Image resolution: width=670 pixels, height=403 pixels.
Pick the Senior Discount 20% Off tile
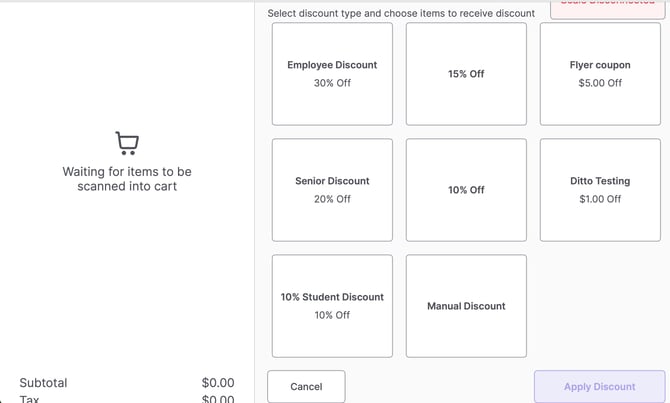(332, 190)
